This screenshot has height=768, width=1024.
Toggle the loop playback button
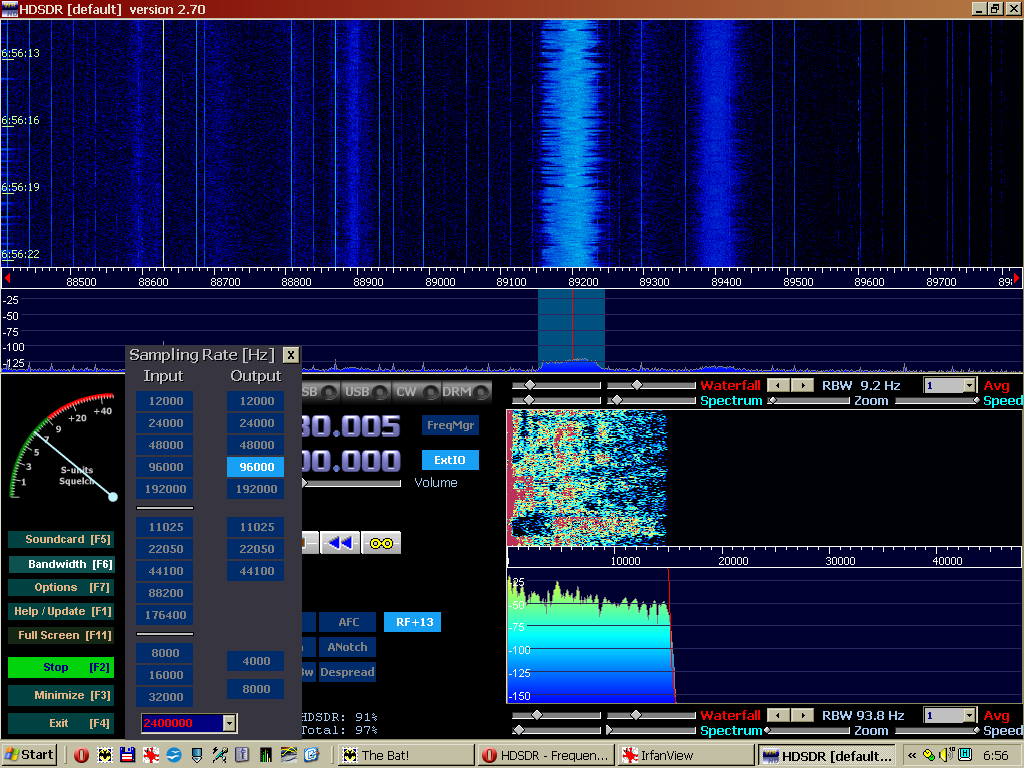click(381, 543)
